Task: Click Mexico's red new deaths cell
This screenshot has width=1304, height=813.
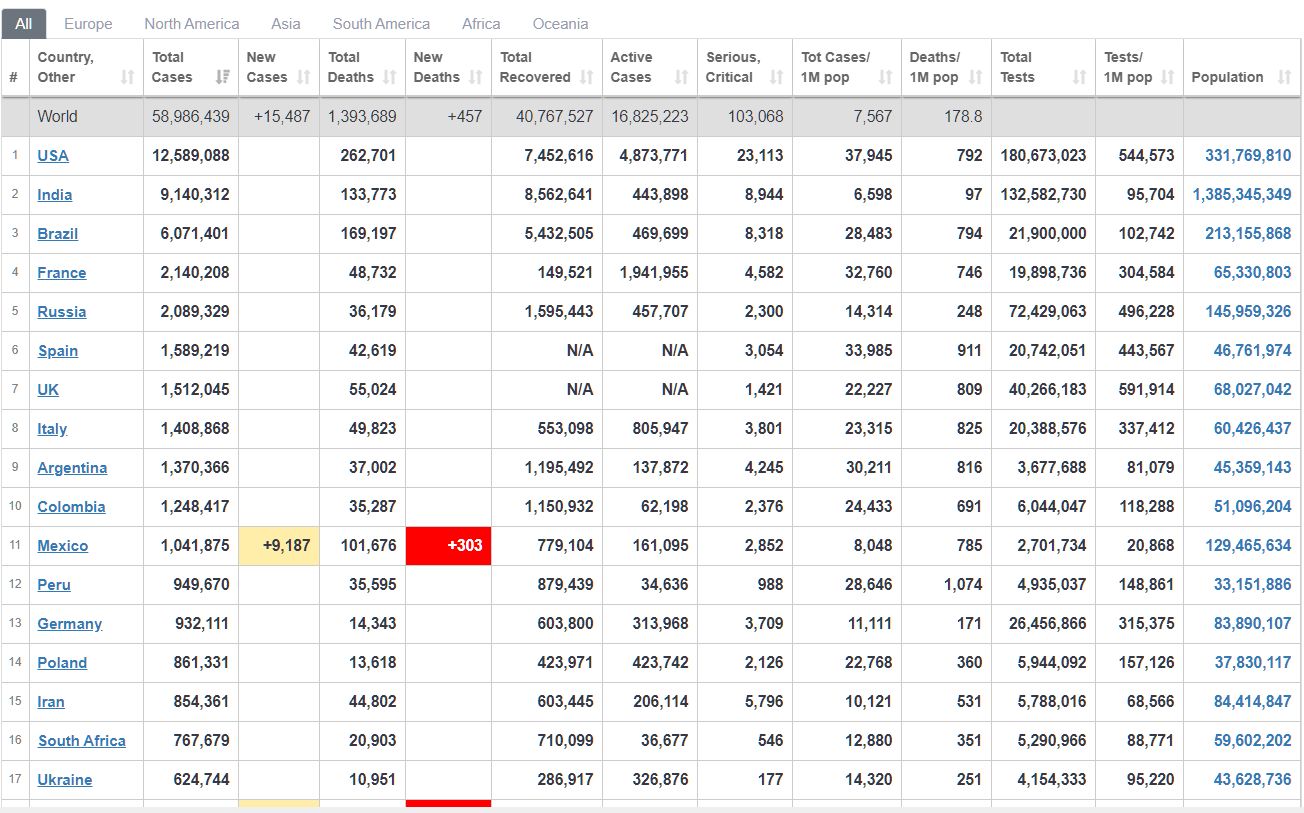Action: 448,545
